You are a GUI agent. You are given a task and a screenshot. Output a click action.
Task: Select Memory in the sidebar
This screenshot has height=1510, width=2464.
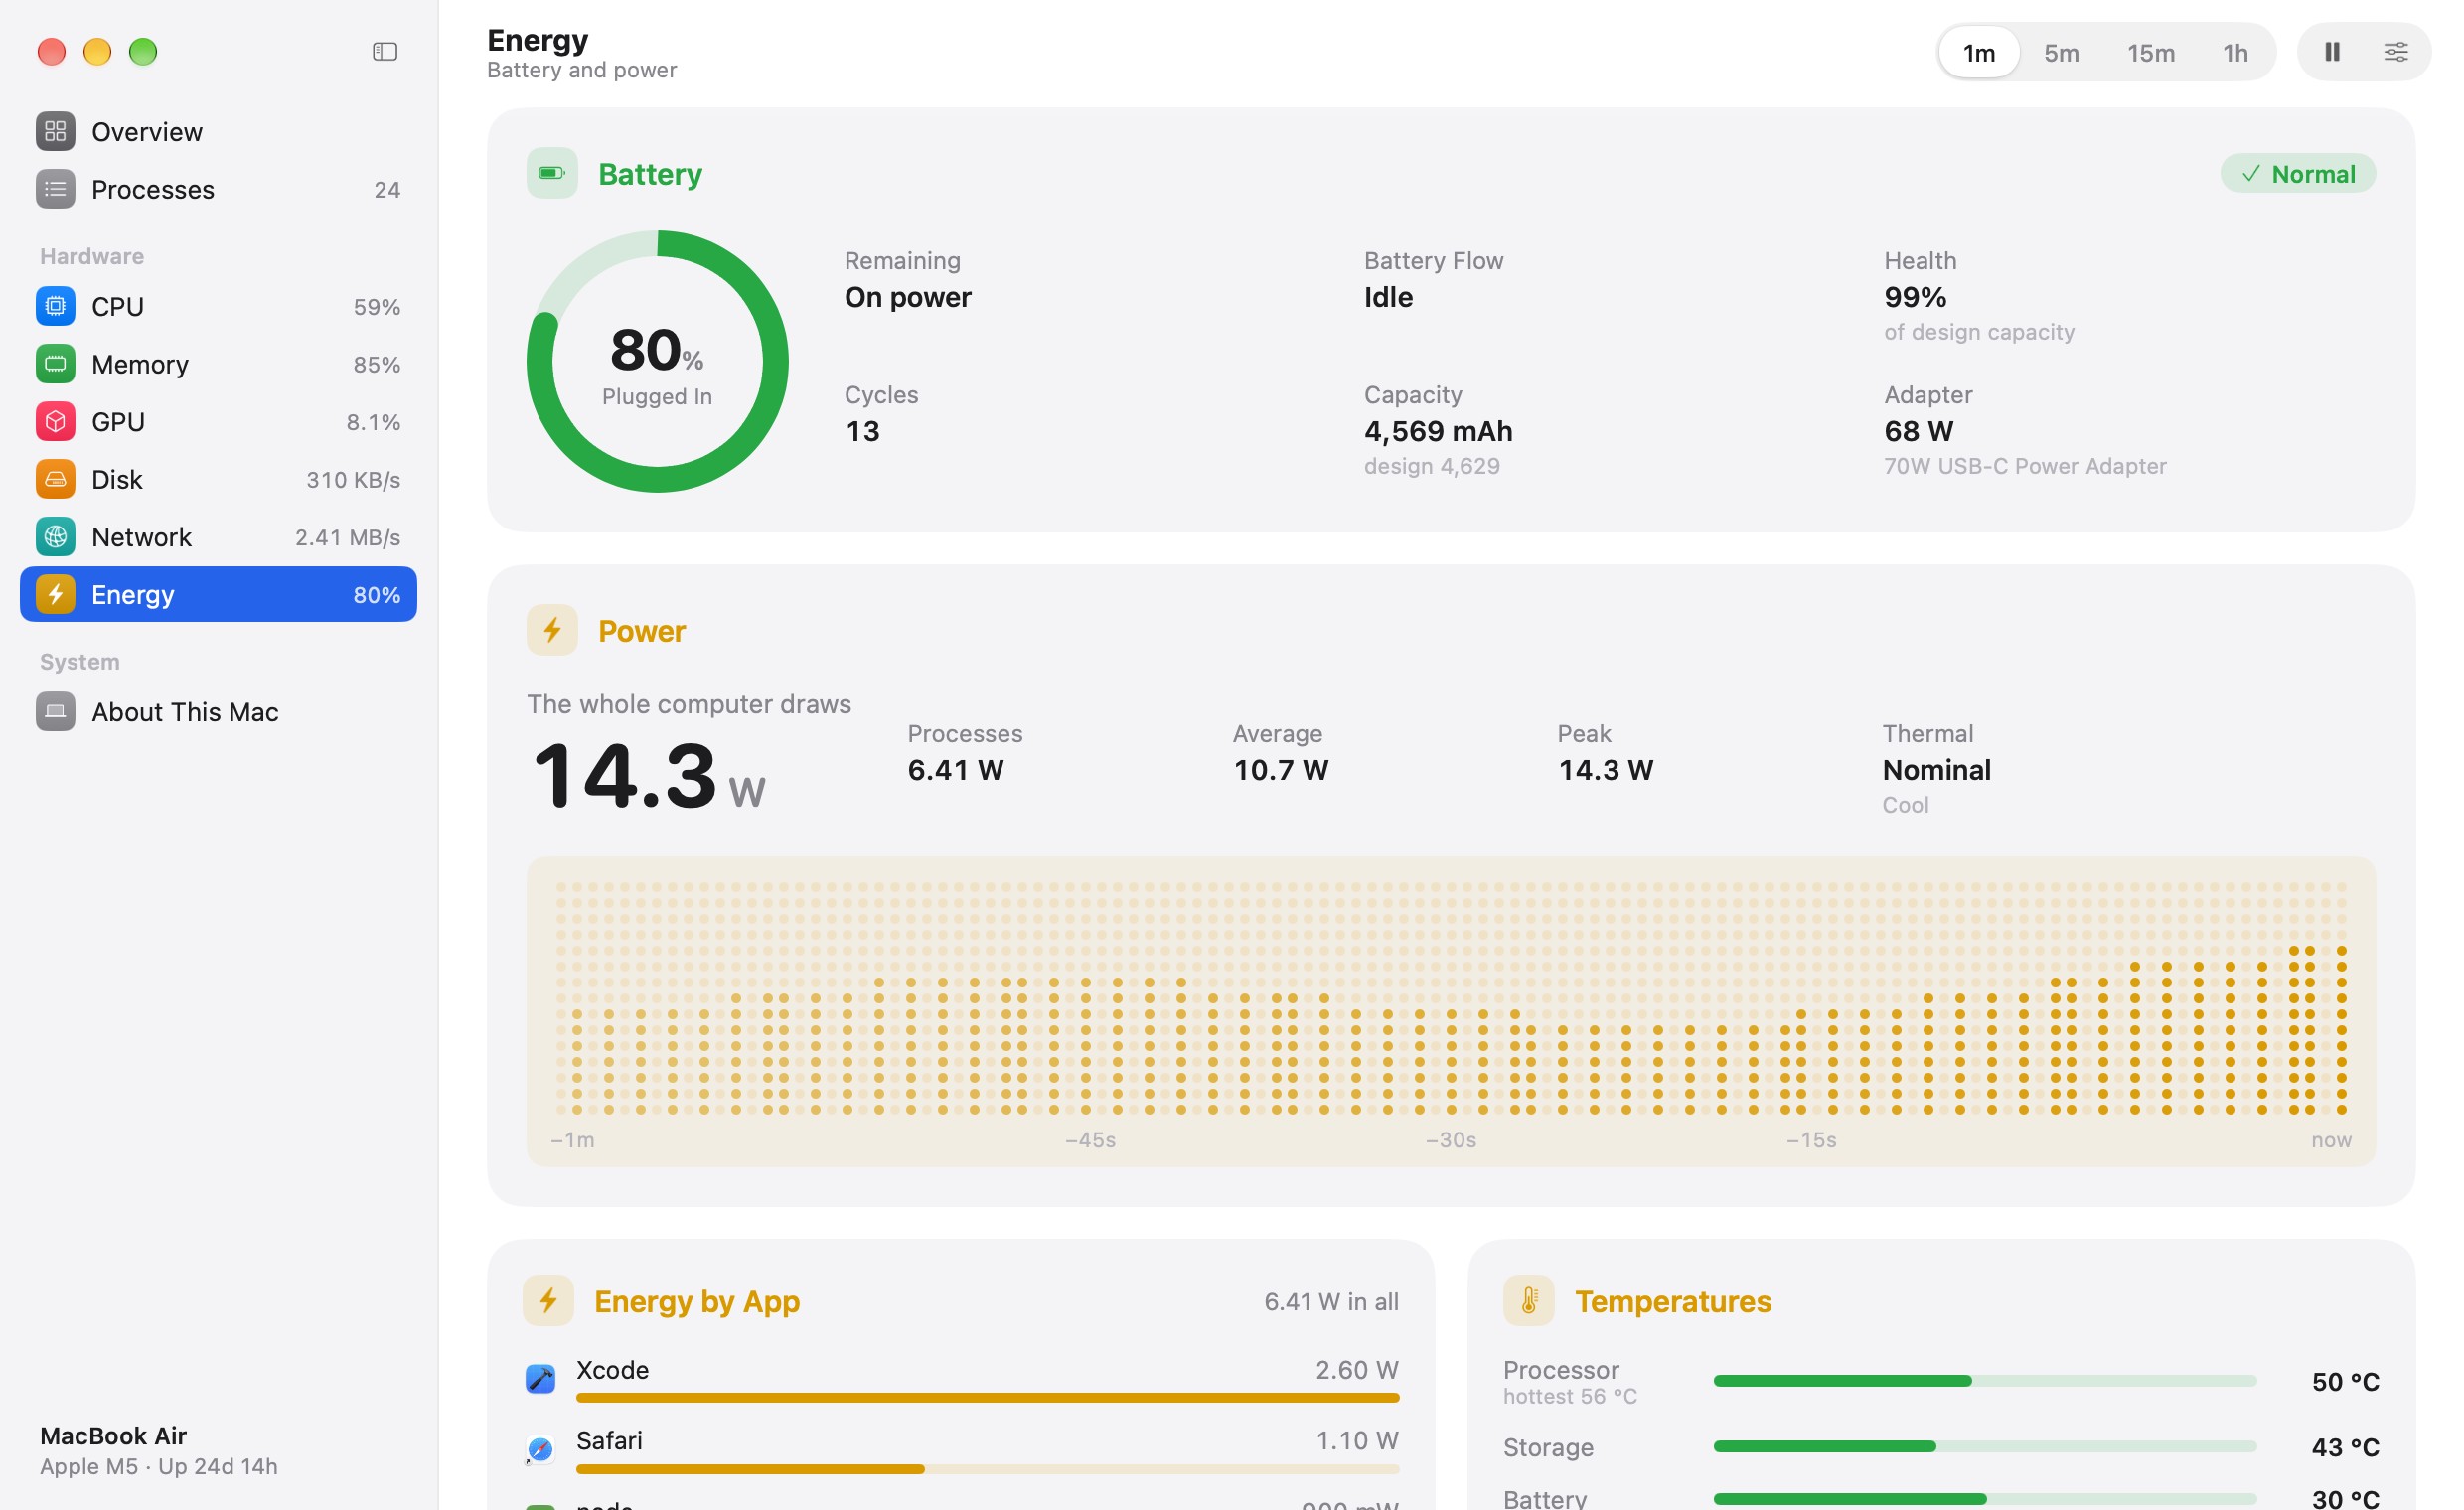click(x=218, y=364)
